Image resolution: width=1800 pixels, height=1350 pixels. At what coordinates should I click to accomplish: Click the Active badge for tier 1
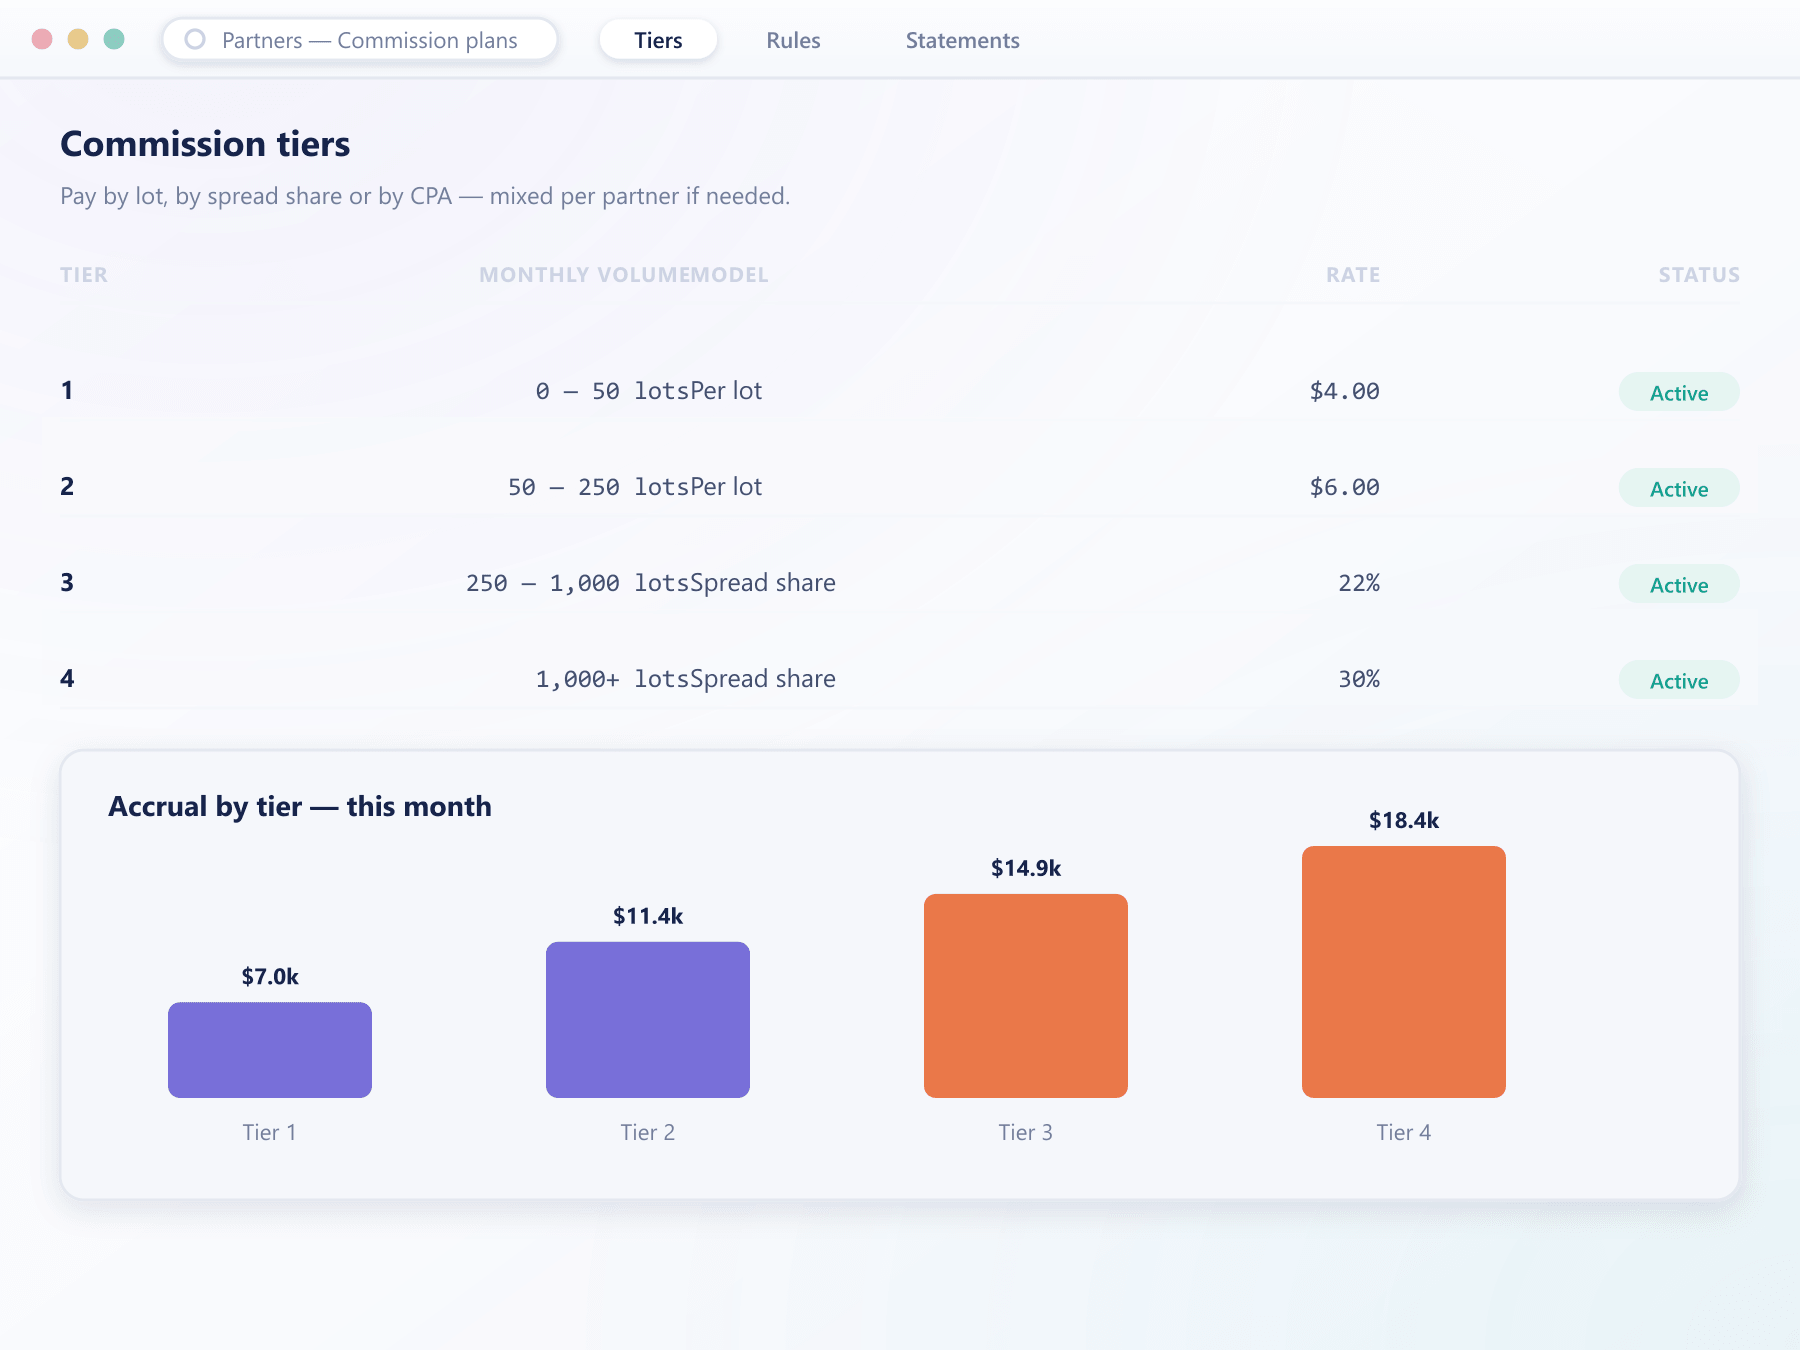click(x=1679, y=392)
